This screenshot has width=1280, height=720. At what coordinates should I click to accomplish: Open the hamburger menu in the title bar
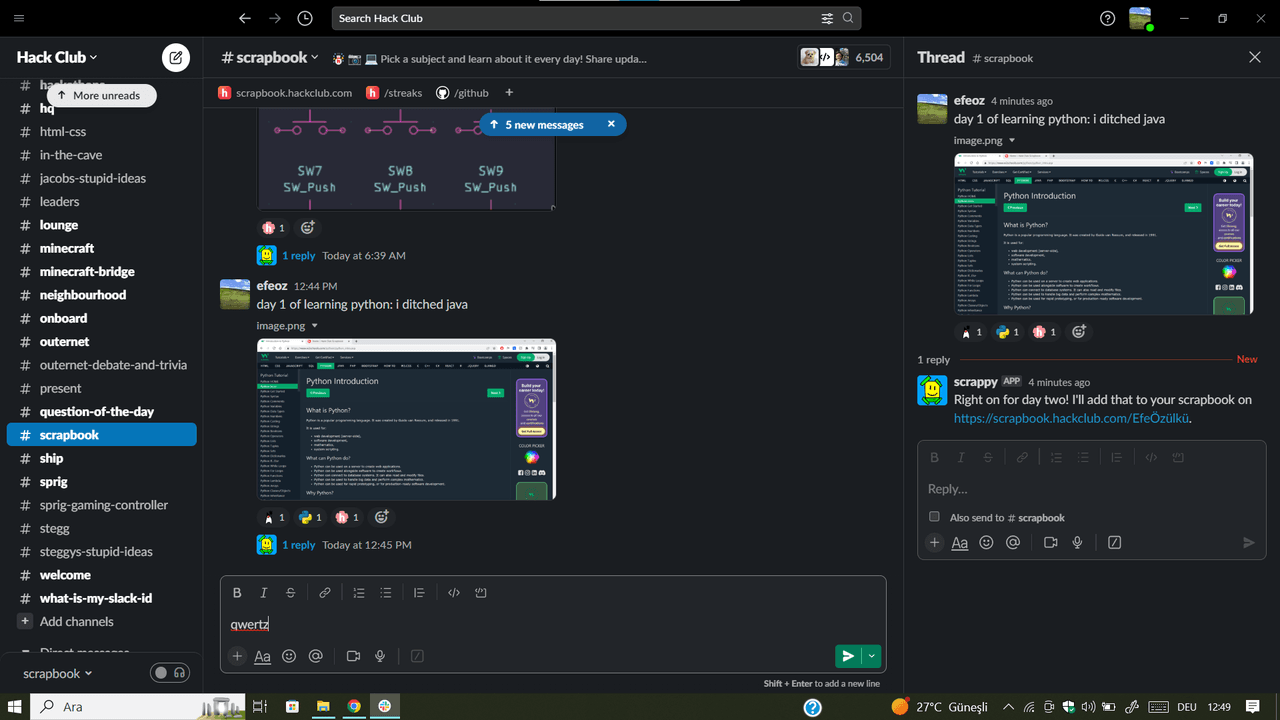pos(19,18)
